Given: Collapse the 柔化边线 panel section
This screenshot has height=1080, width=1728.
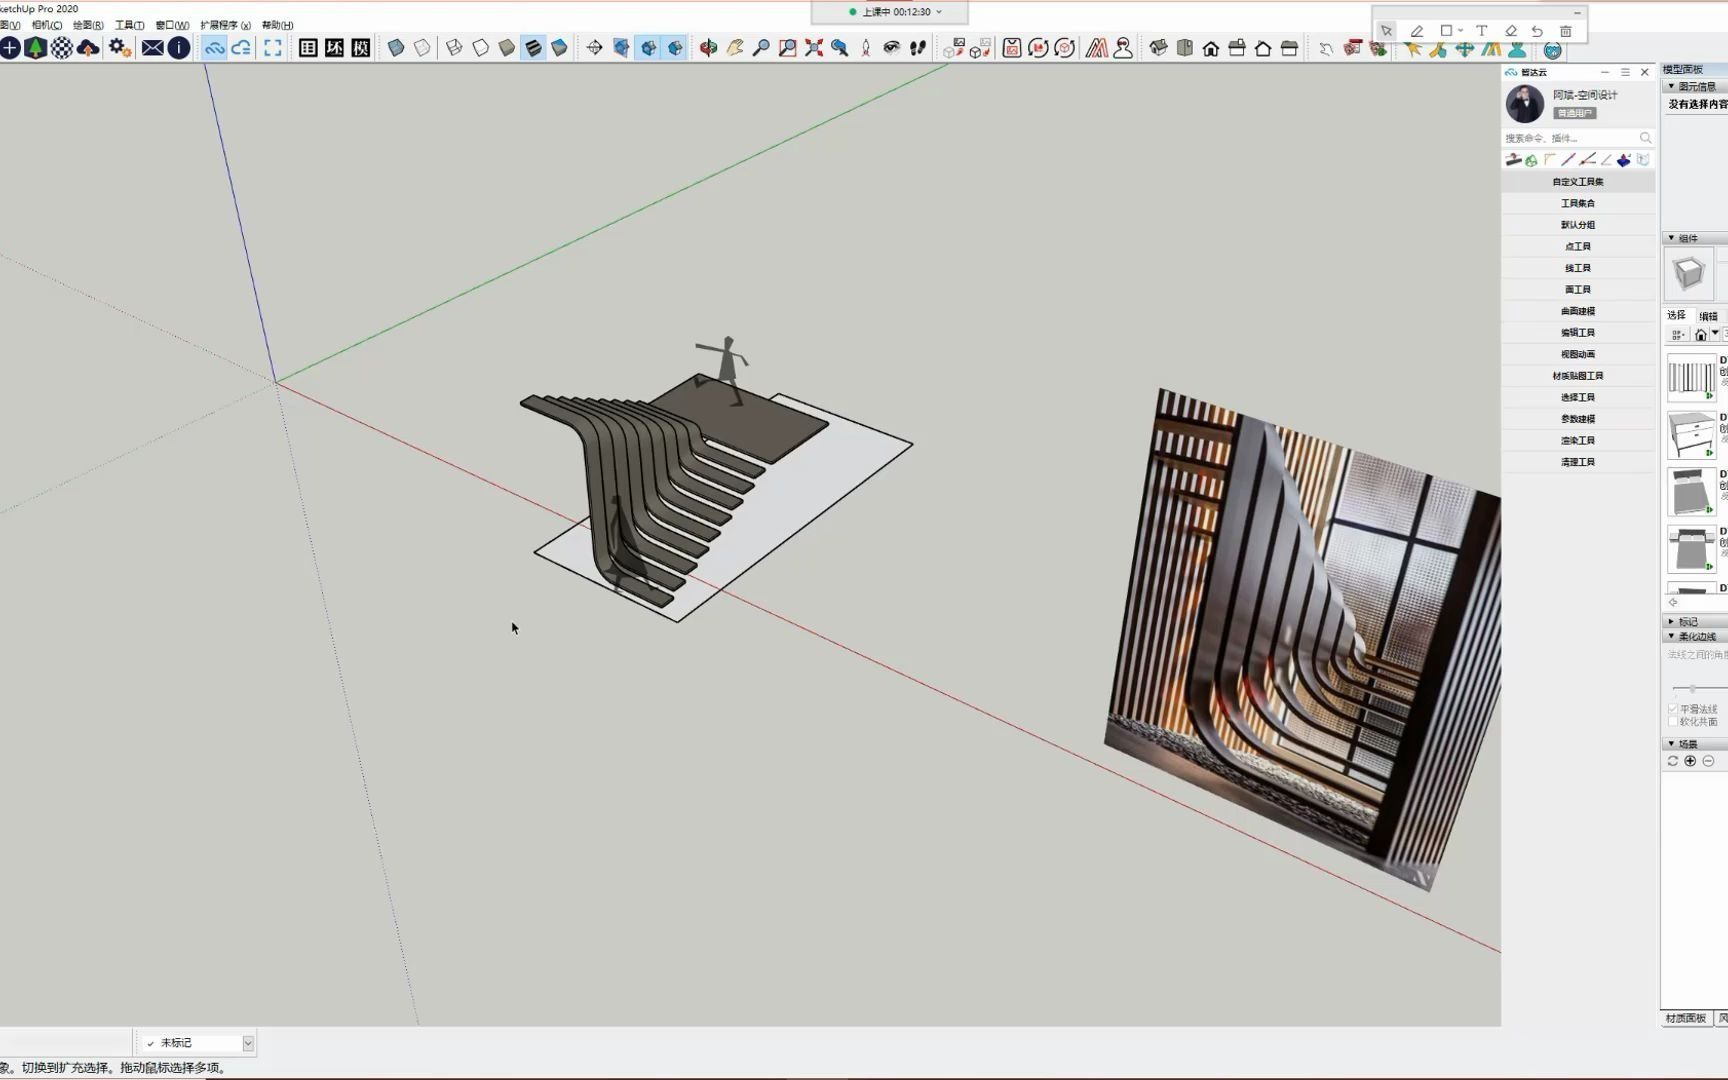Looking at the screenshot, I should [1696, 636].
